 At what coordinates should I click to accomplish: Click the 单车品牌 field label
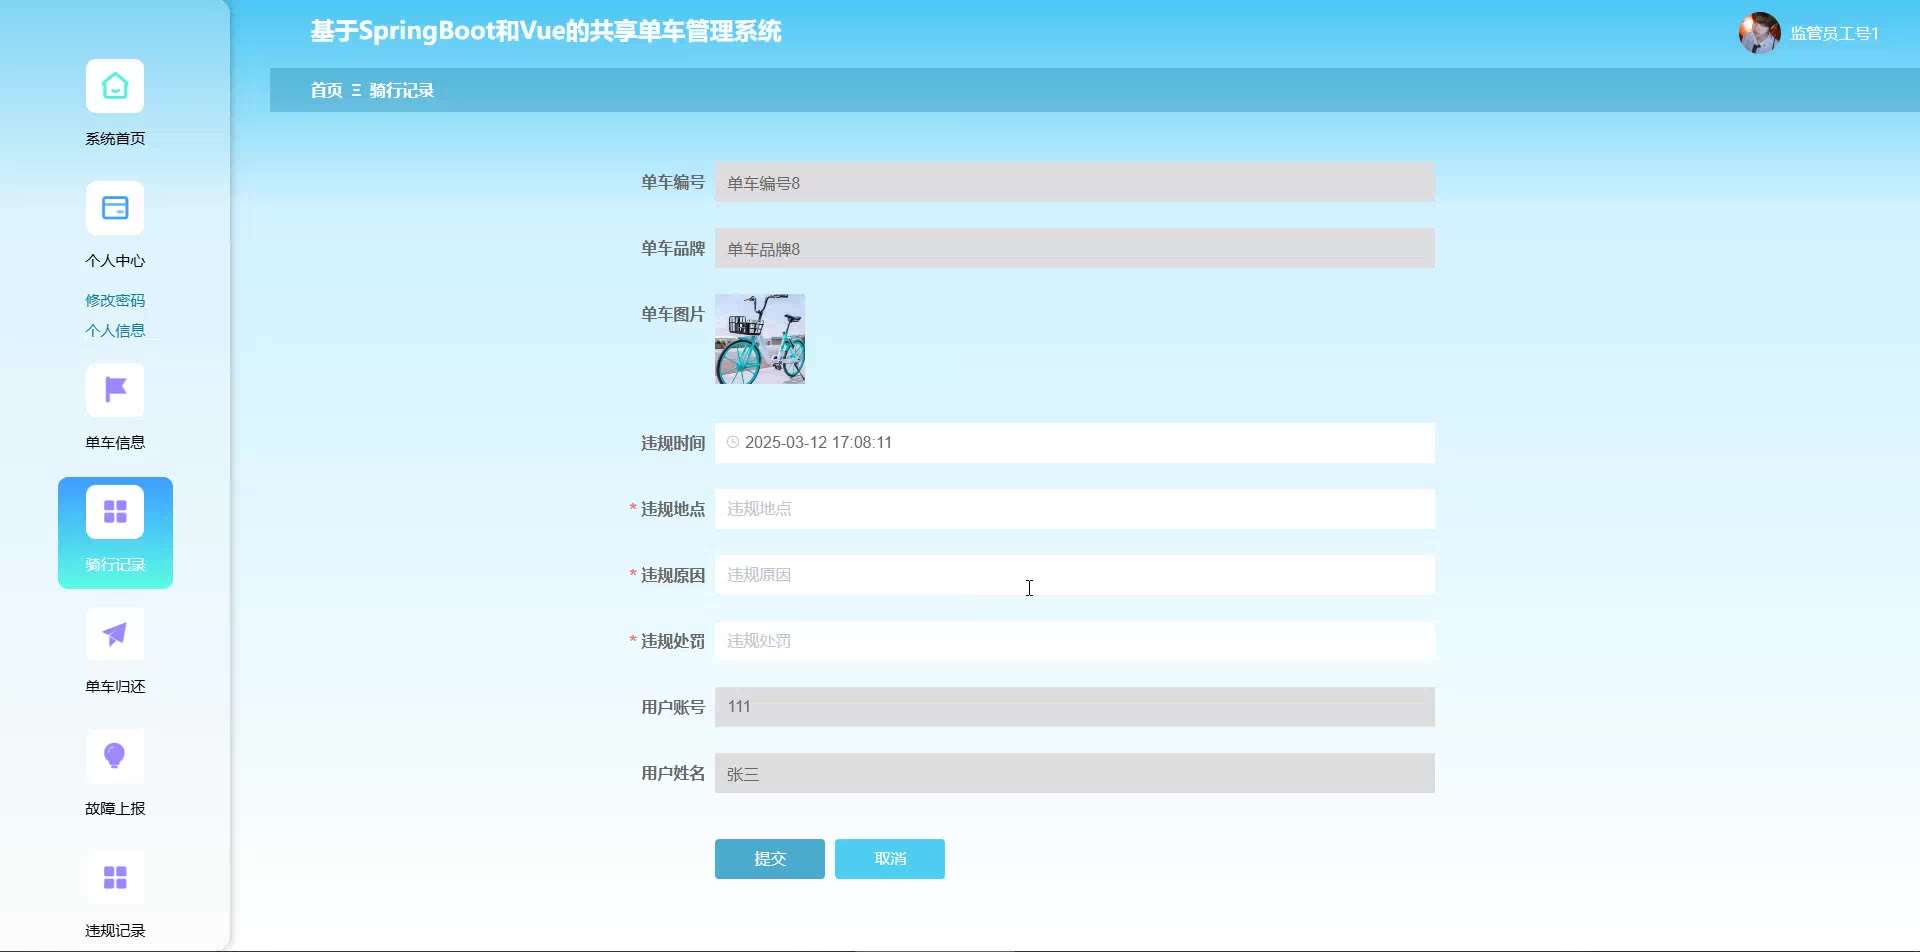click(x=673, y=248)
